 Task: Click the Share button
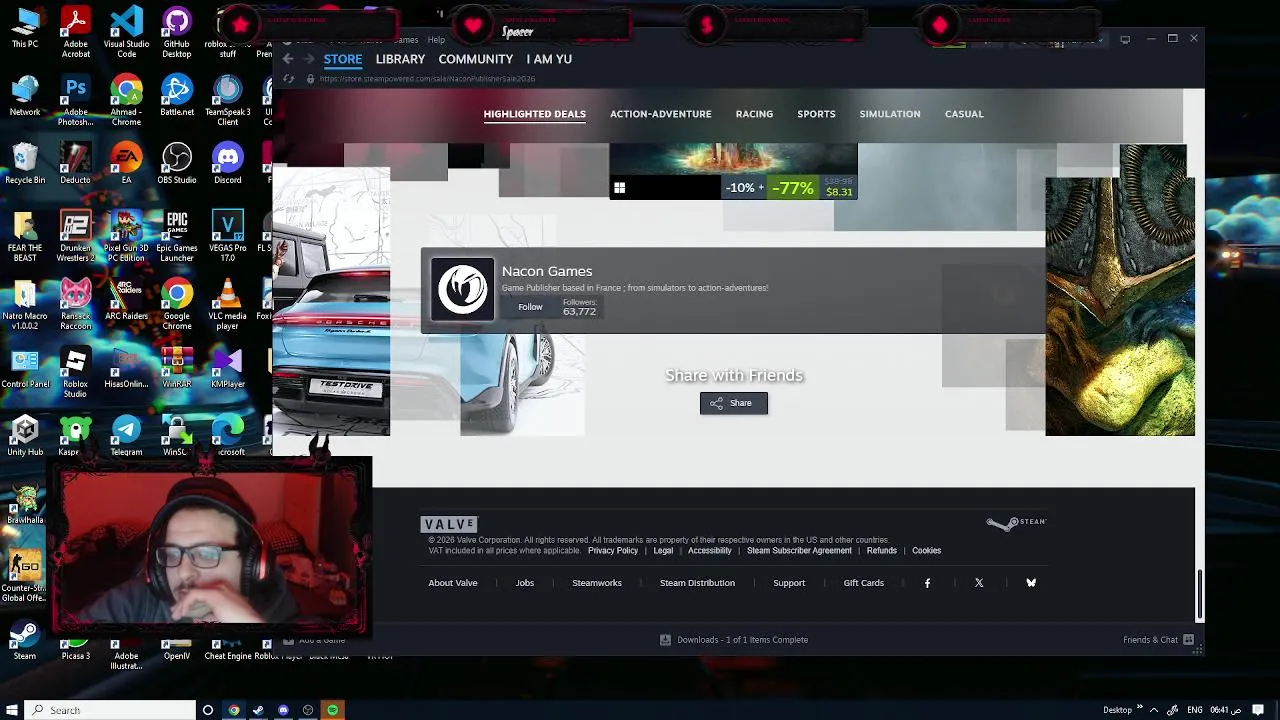point(734,403)
